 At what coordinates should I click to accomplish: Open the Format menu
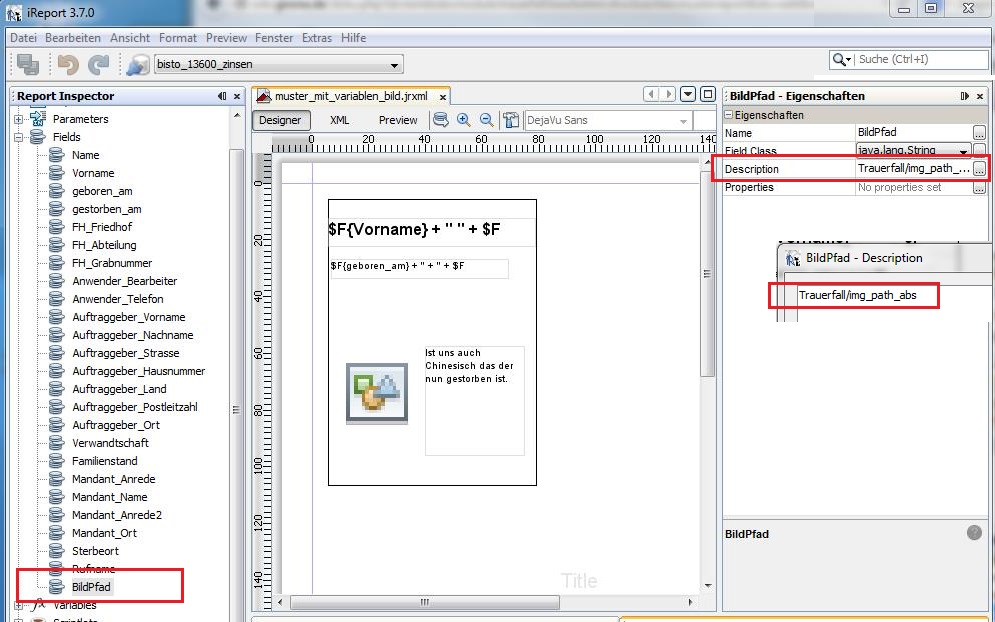(178, 38)
